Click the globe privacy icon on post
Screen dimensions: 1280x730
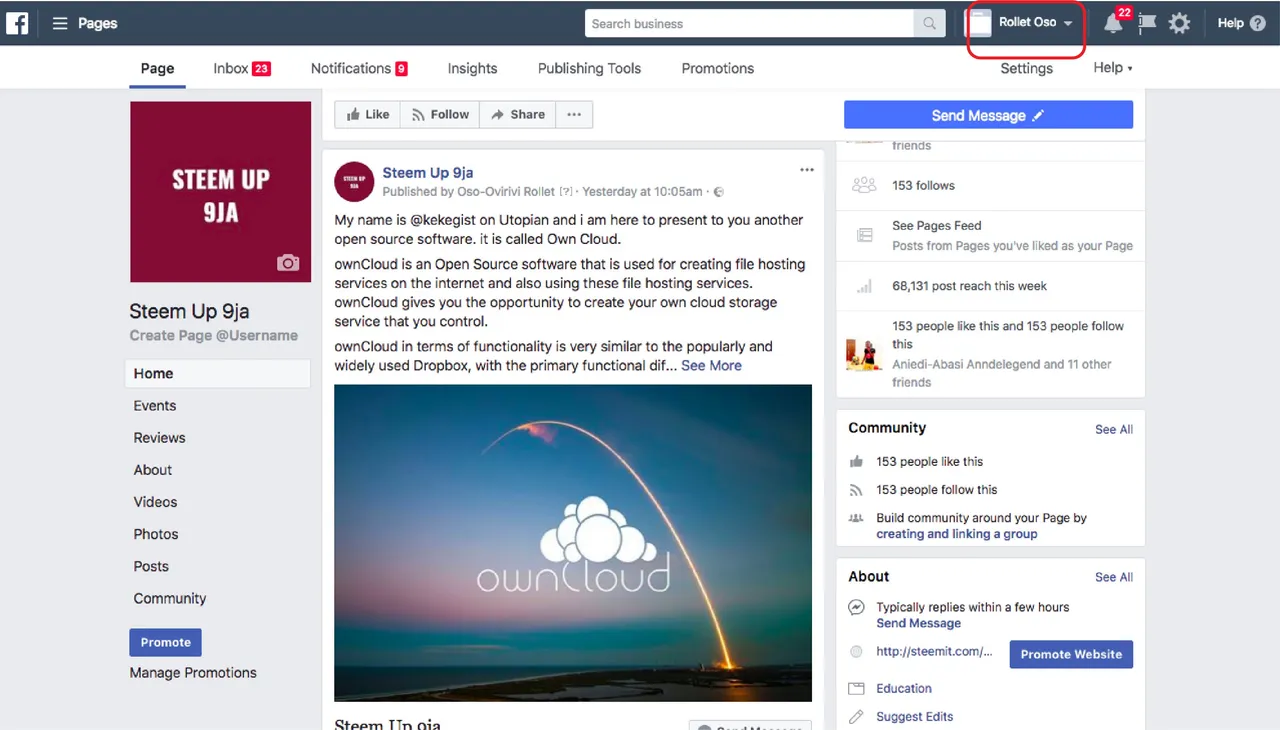tap(719, 192)
